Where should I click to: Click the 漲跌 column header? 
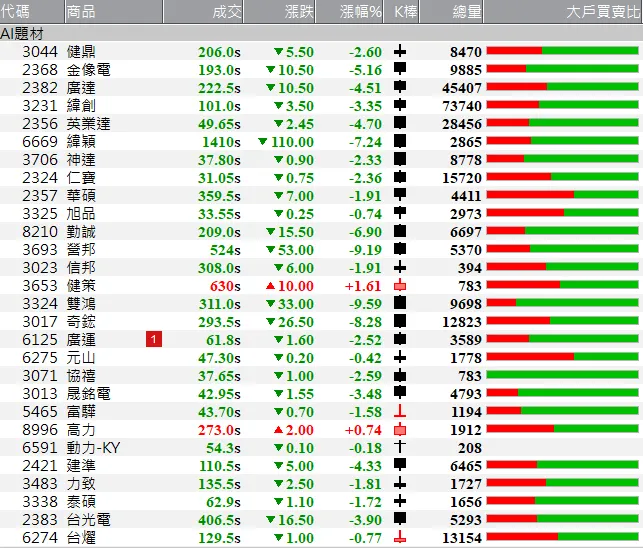click(x=280, y=11)
